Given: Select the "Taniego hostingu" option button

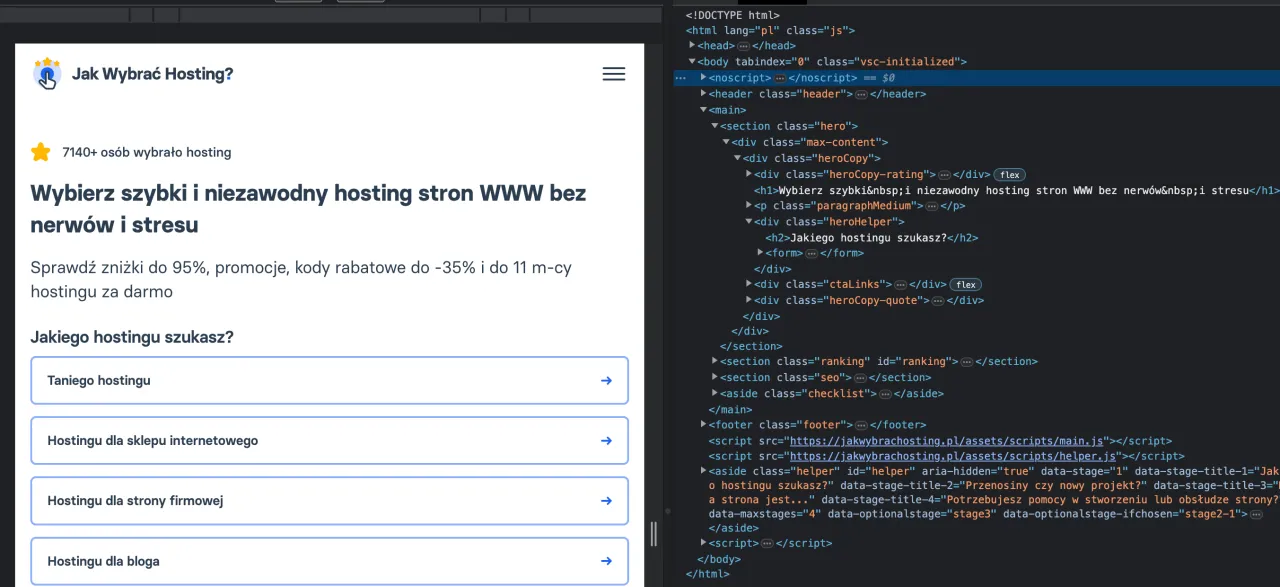Looking at the screenshot, I should pyautogui.click(x=328, y=380).
